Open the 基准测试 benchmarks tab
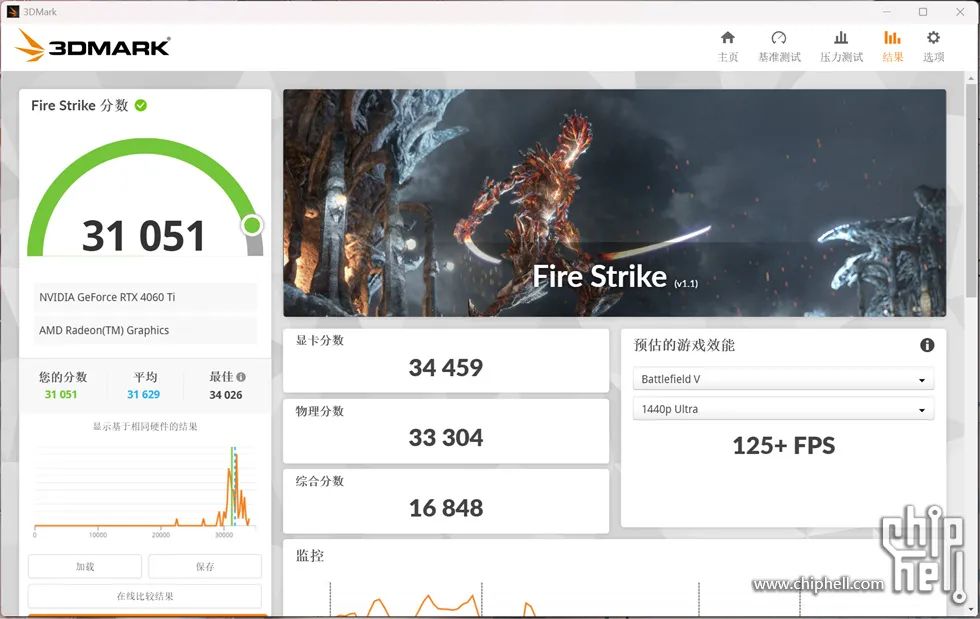980x619 pixels. (779, 47)
